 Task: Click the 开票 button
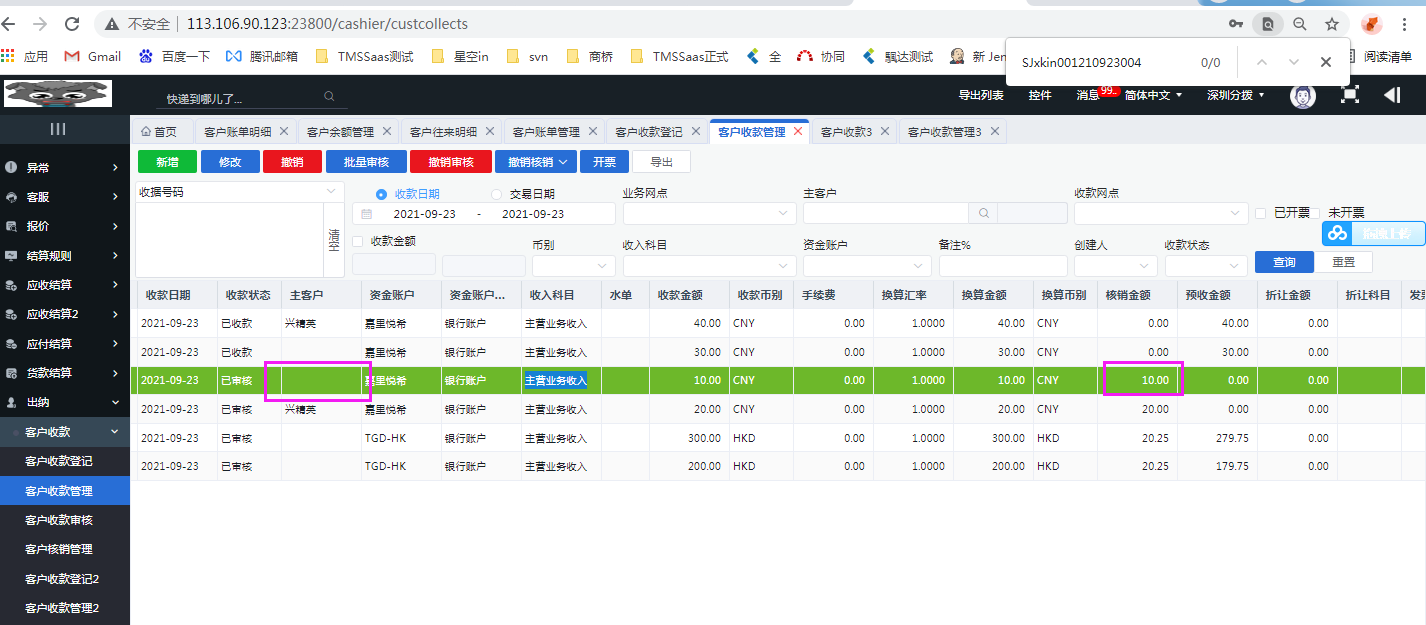tap(605, 162)
